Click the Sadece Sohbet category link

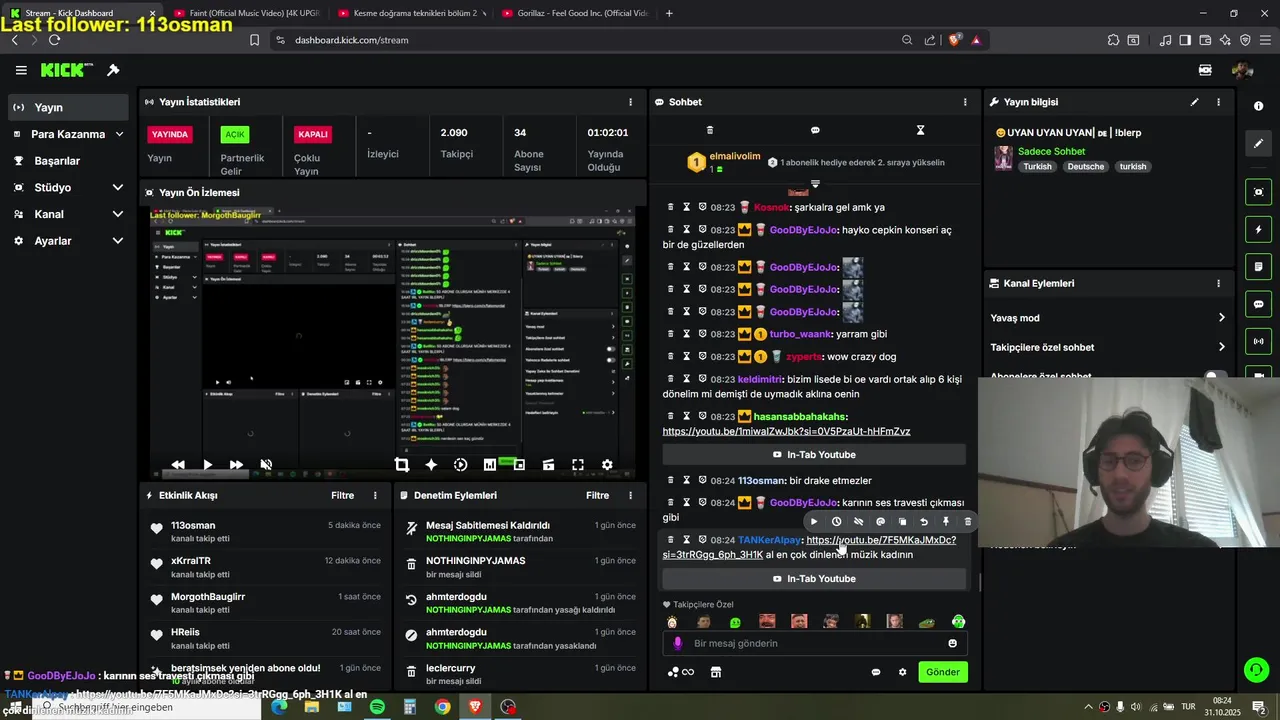point(1051,152)
